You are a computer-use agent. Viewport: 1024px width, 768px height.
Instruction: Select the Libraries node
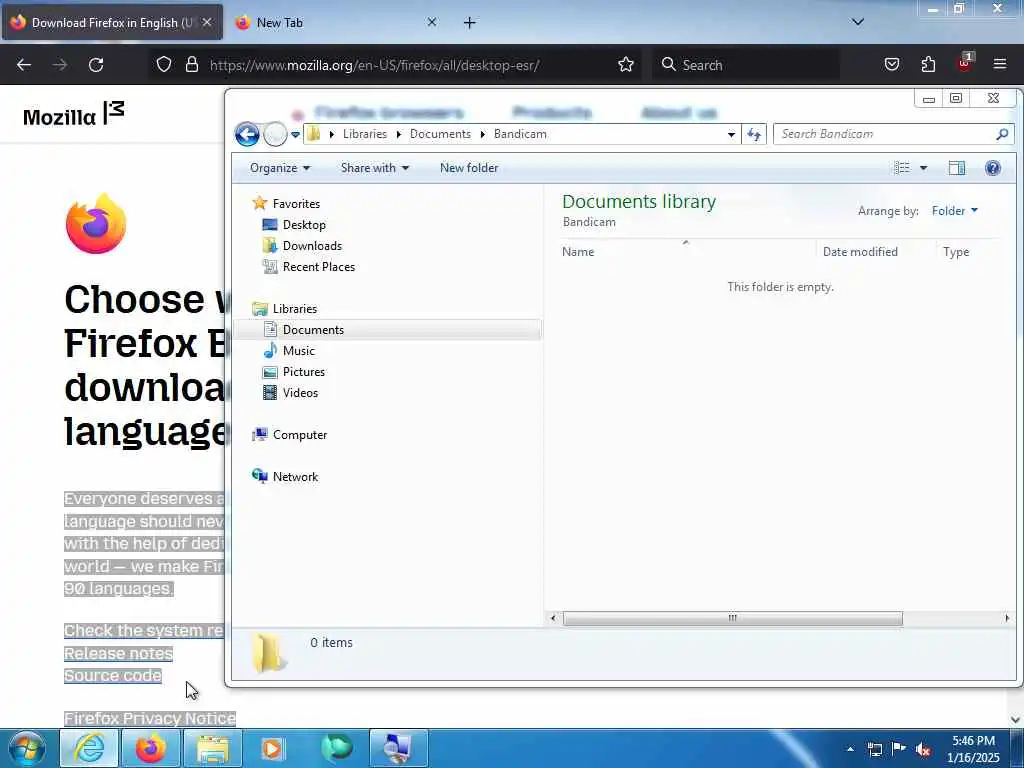(x=295, y=308)
